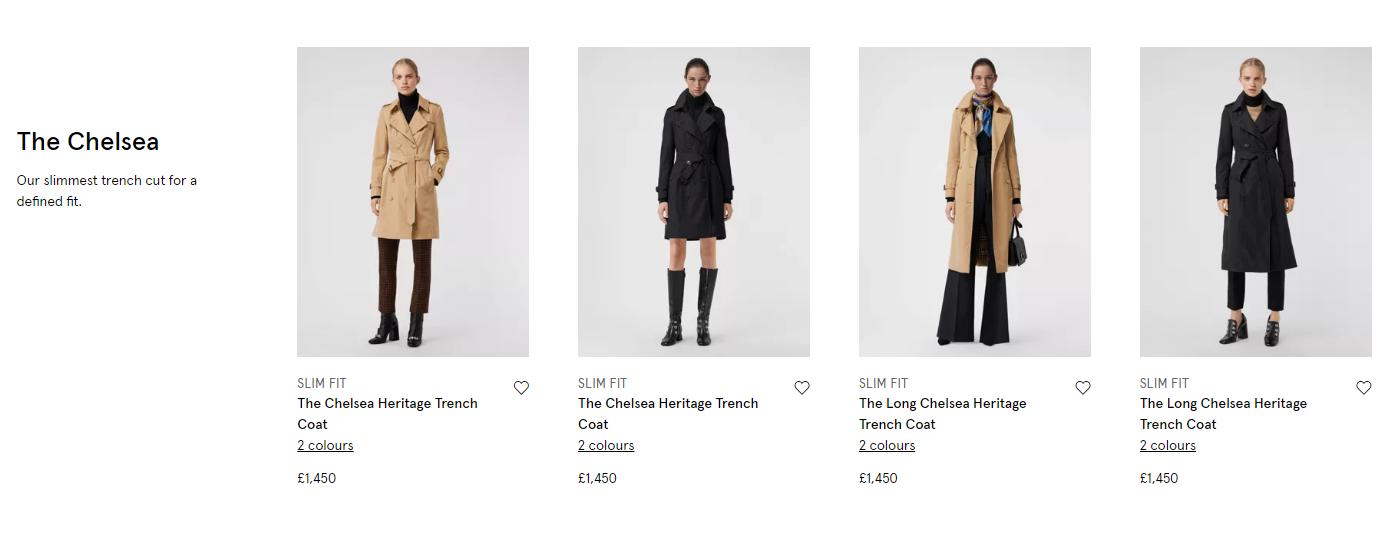The width and height of the screenshot is (1394, 546).
Task: Open the black short trench with knee boots image
Action: 694,202
